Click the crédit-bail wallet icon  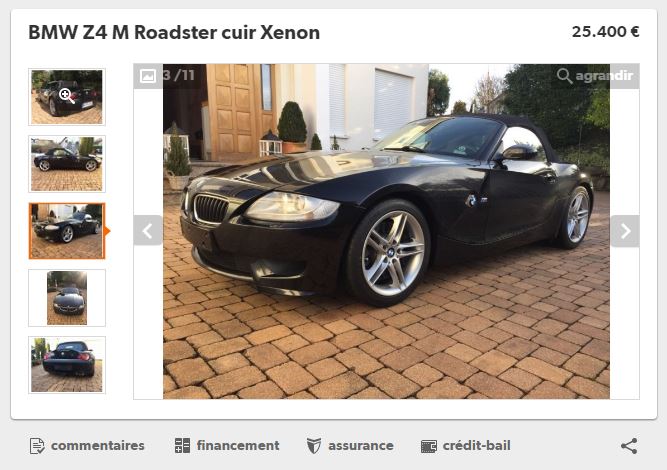coord(429,446)
